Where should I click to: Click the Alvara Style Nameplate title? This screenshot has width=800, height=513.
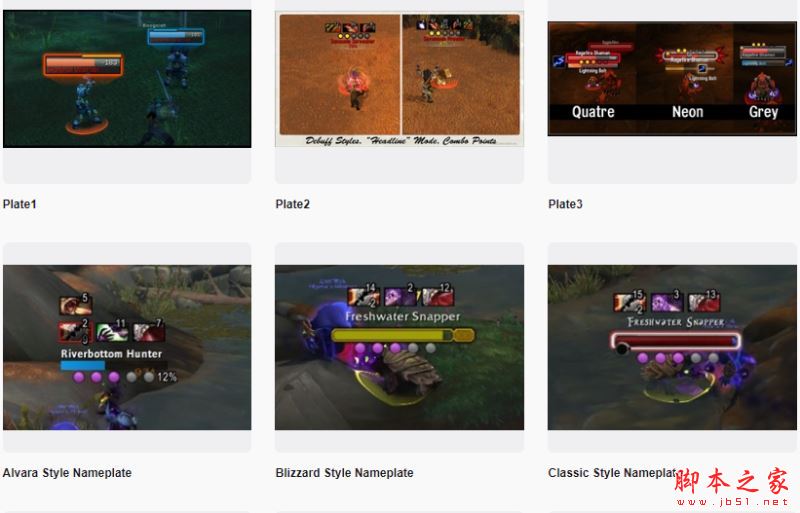tap(67, 473)
